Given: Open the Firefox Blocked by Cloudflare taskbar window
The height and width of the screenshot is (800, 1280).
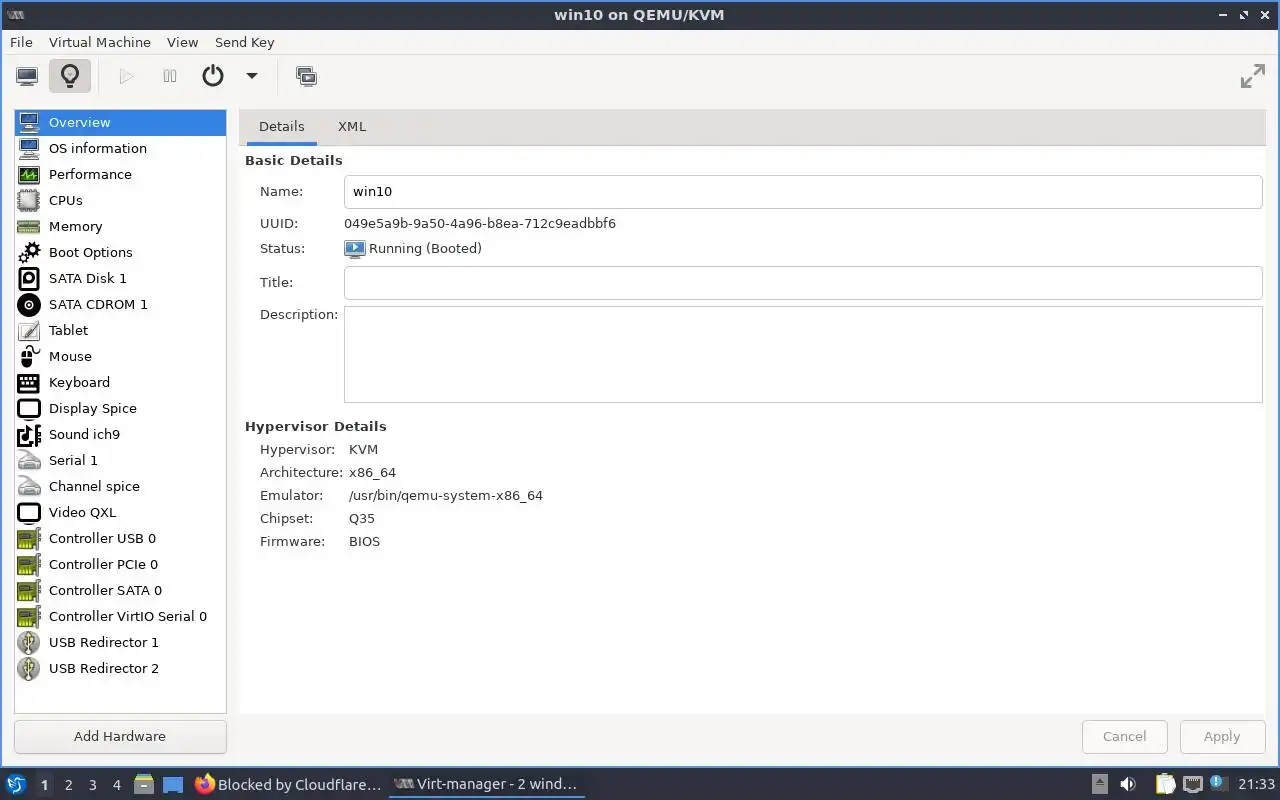Looking at the screenshot, I should click(288, 784).
